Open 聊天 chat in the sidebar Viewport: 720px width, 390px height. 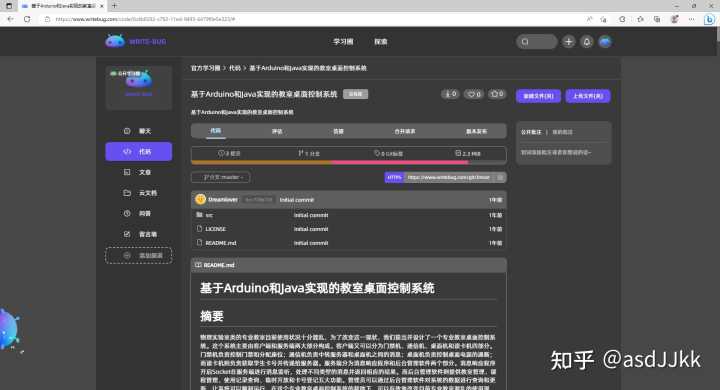pos(139,131)
